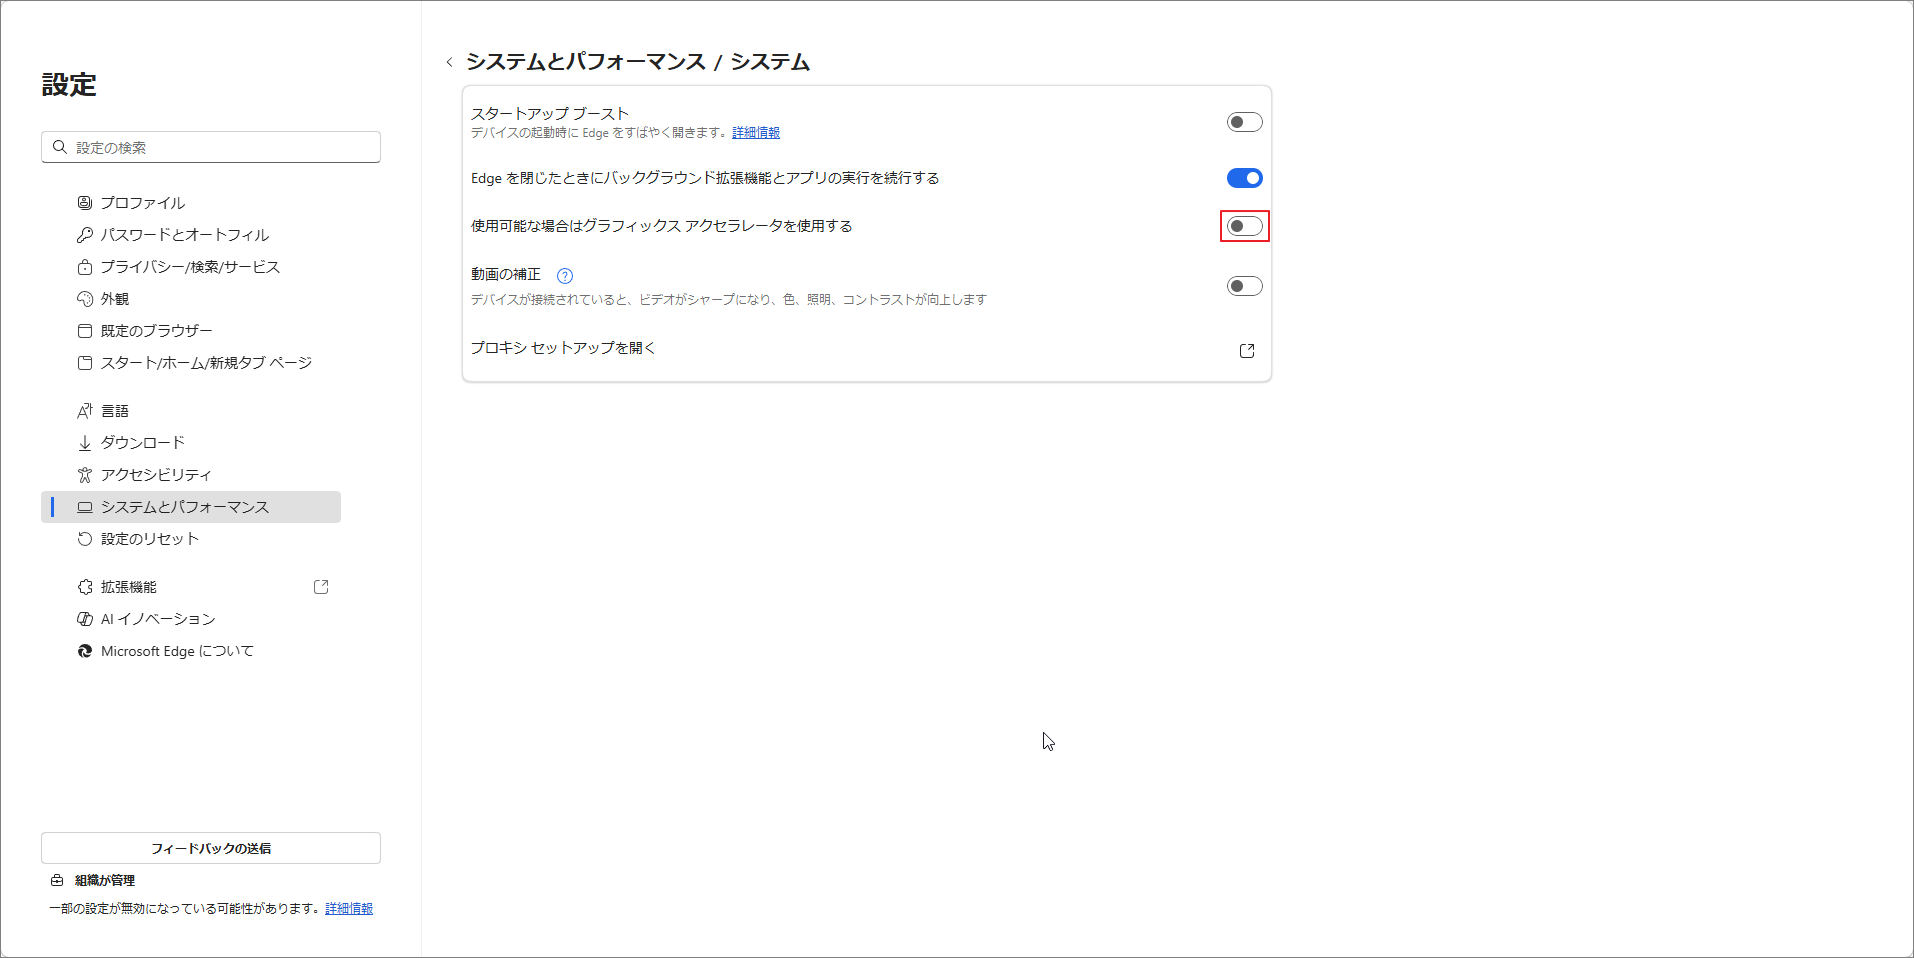The image size is (1914, 958).
Task: Enable the スタートアップ ブースト toggle
Action: tap(1244, 121)
